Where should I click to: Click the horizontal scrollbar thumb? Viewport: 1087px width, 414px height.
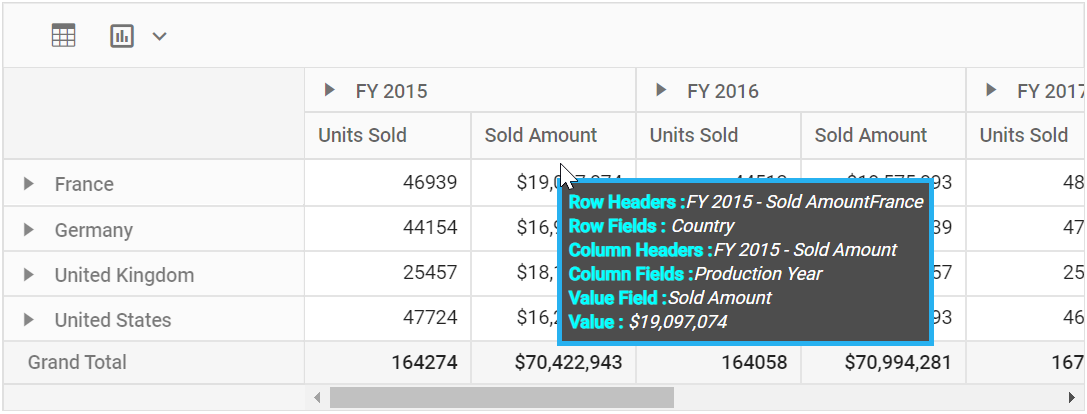(x=501, y=397)
